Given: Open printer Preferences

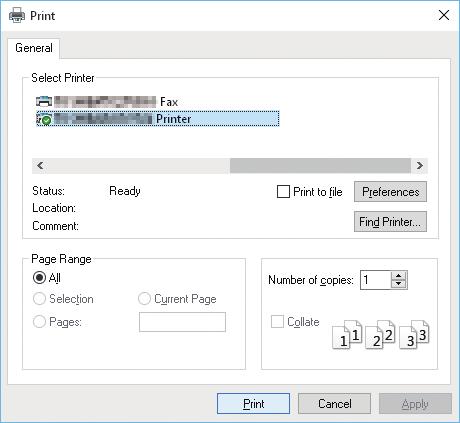Looking at the screenshot, I should click(390, 192).
